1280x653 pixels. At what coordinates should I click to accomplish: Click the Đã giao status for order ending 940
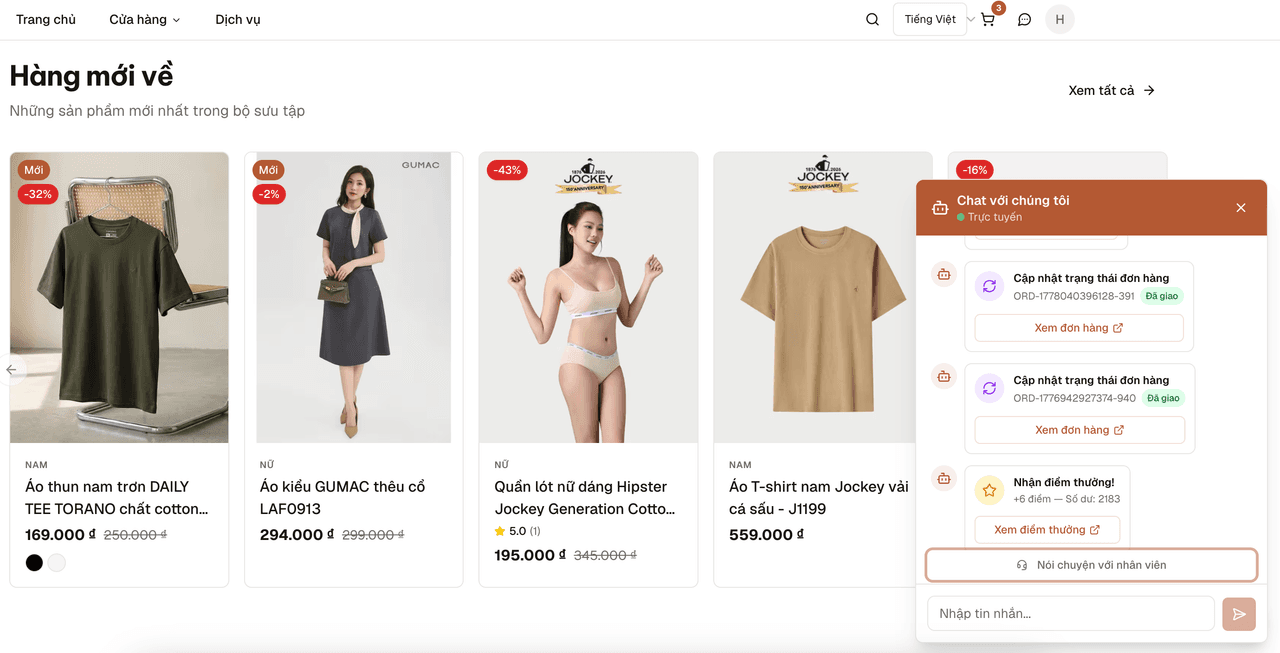pyautogui.click(x=1163, y=398)
